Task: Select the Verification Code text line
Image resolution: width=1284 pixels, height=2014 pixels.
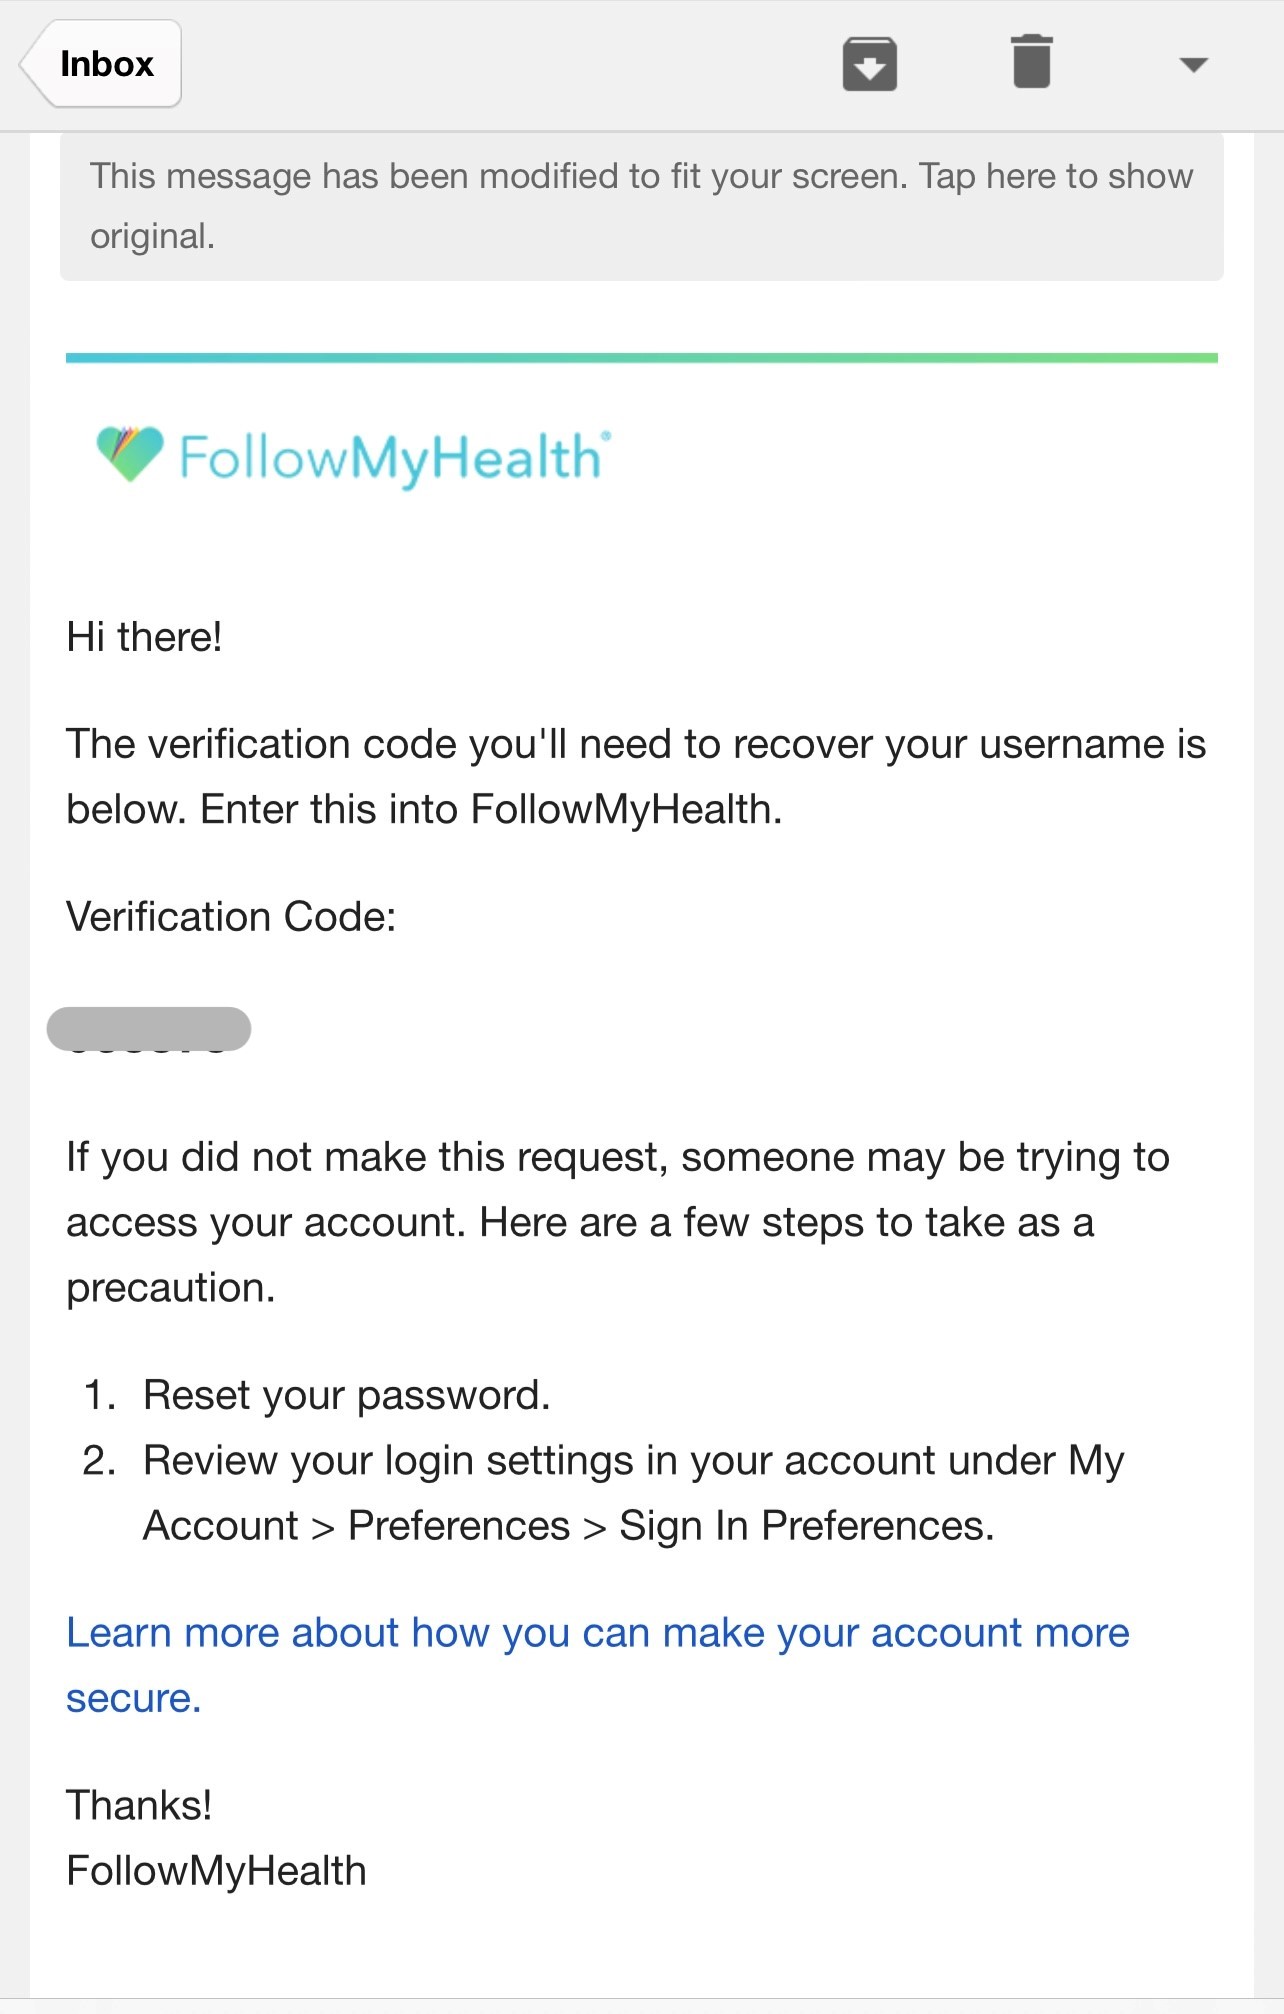Action: pyautogui.click(x=230, y=914)
